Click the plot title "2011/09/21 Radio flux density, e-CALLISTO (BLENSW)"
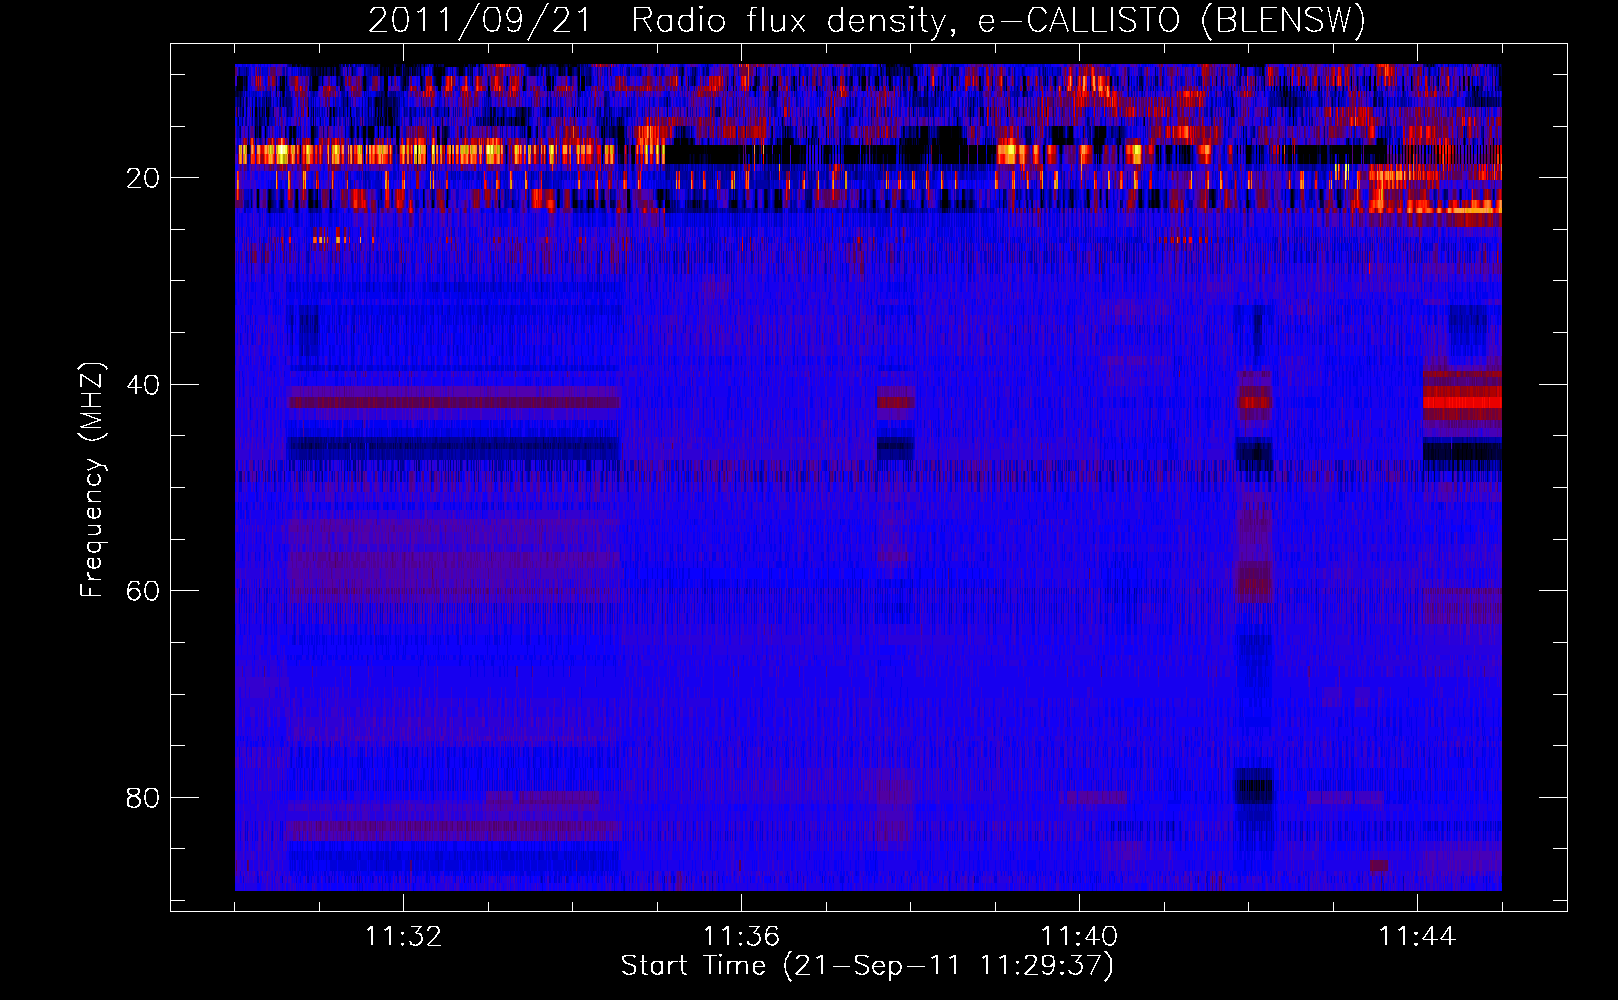This screenshot has height=1000, width=1618. pyautogui.click(x=867, y=21)
